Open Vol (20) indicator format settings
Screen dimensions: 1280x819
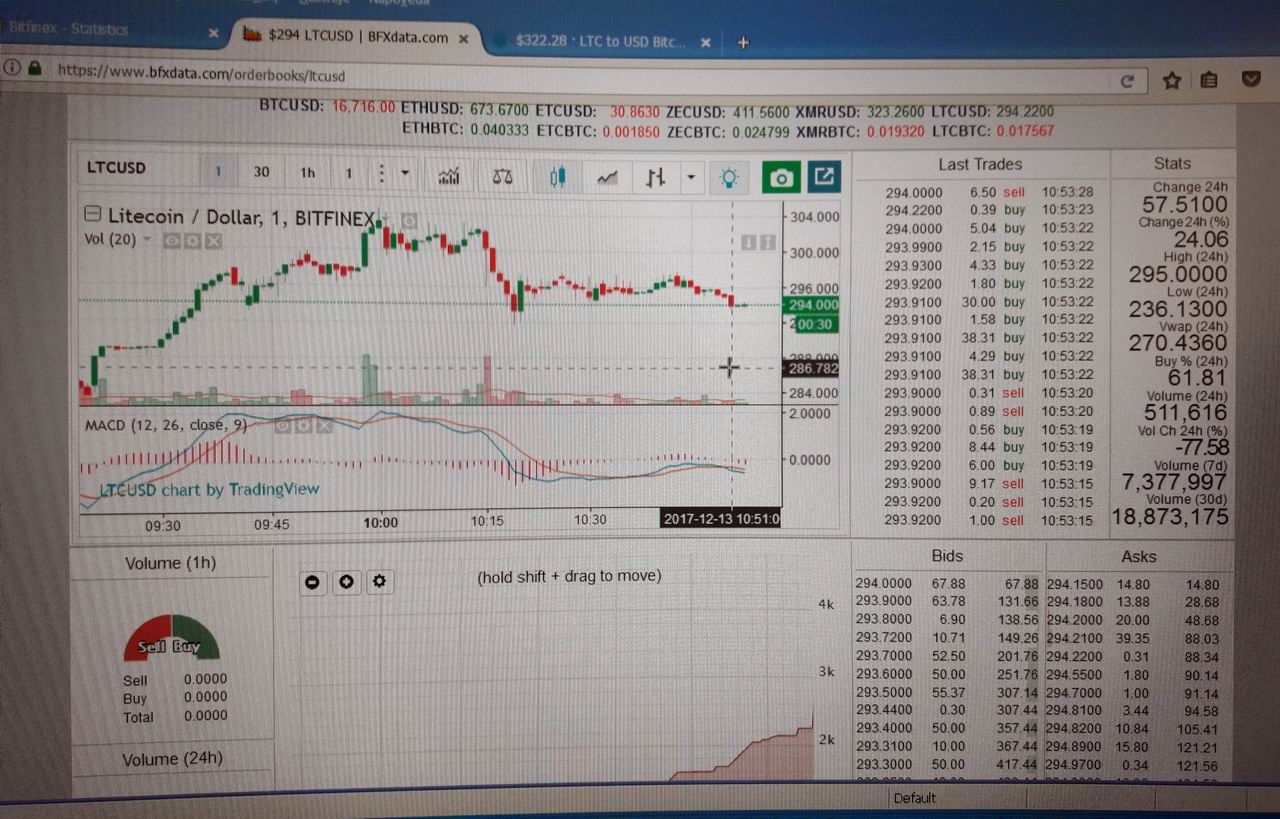coord(193,240)
